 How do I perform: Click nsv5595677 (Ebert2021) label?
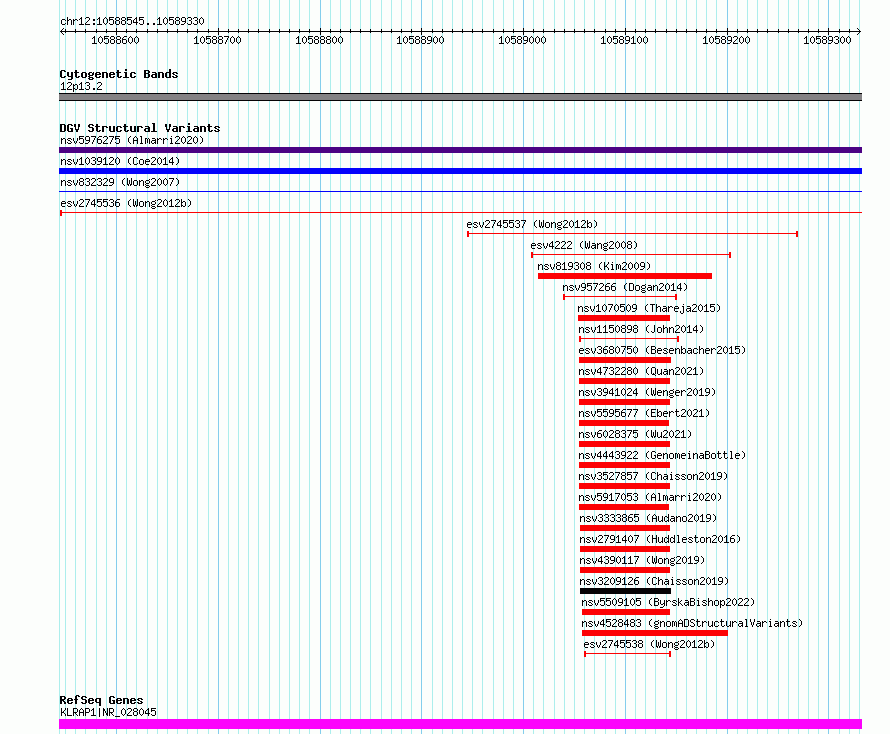[644, 413]
